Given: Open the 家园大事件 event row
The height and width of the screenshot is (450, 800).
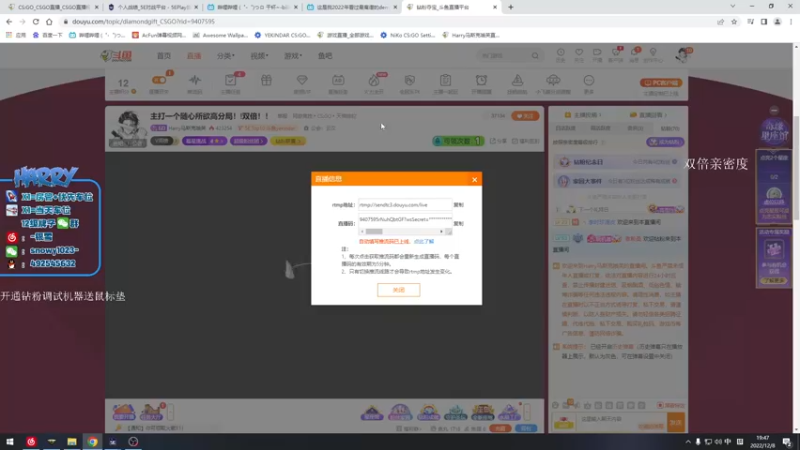Looking at the screenshot, I should (617, 181).
